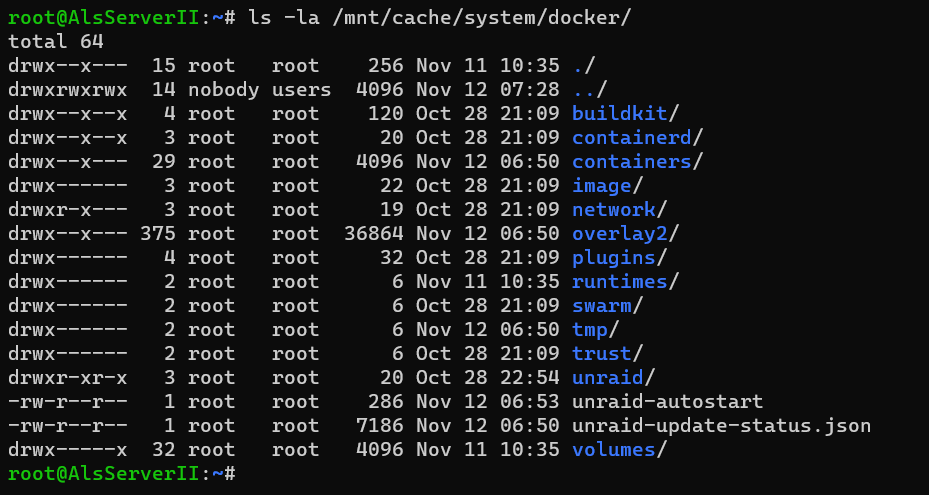Click the runtimes directory name
Viewport: 929px width, 495px height.
pyautogui.click(x=620, y=282)
